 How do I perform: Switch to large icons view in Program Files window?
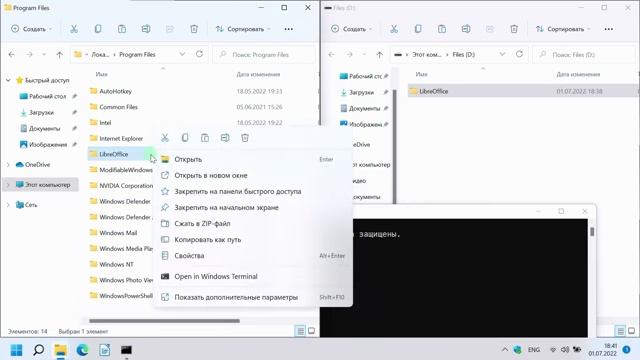coord(311,331)
